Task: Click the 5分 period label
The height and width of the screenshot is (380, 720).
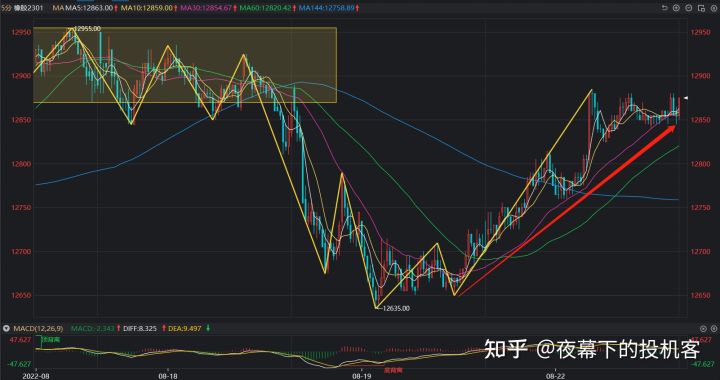Action: tap(6, 8)
